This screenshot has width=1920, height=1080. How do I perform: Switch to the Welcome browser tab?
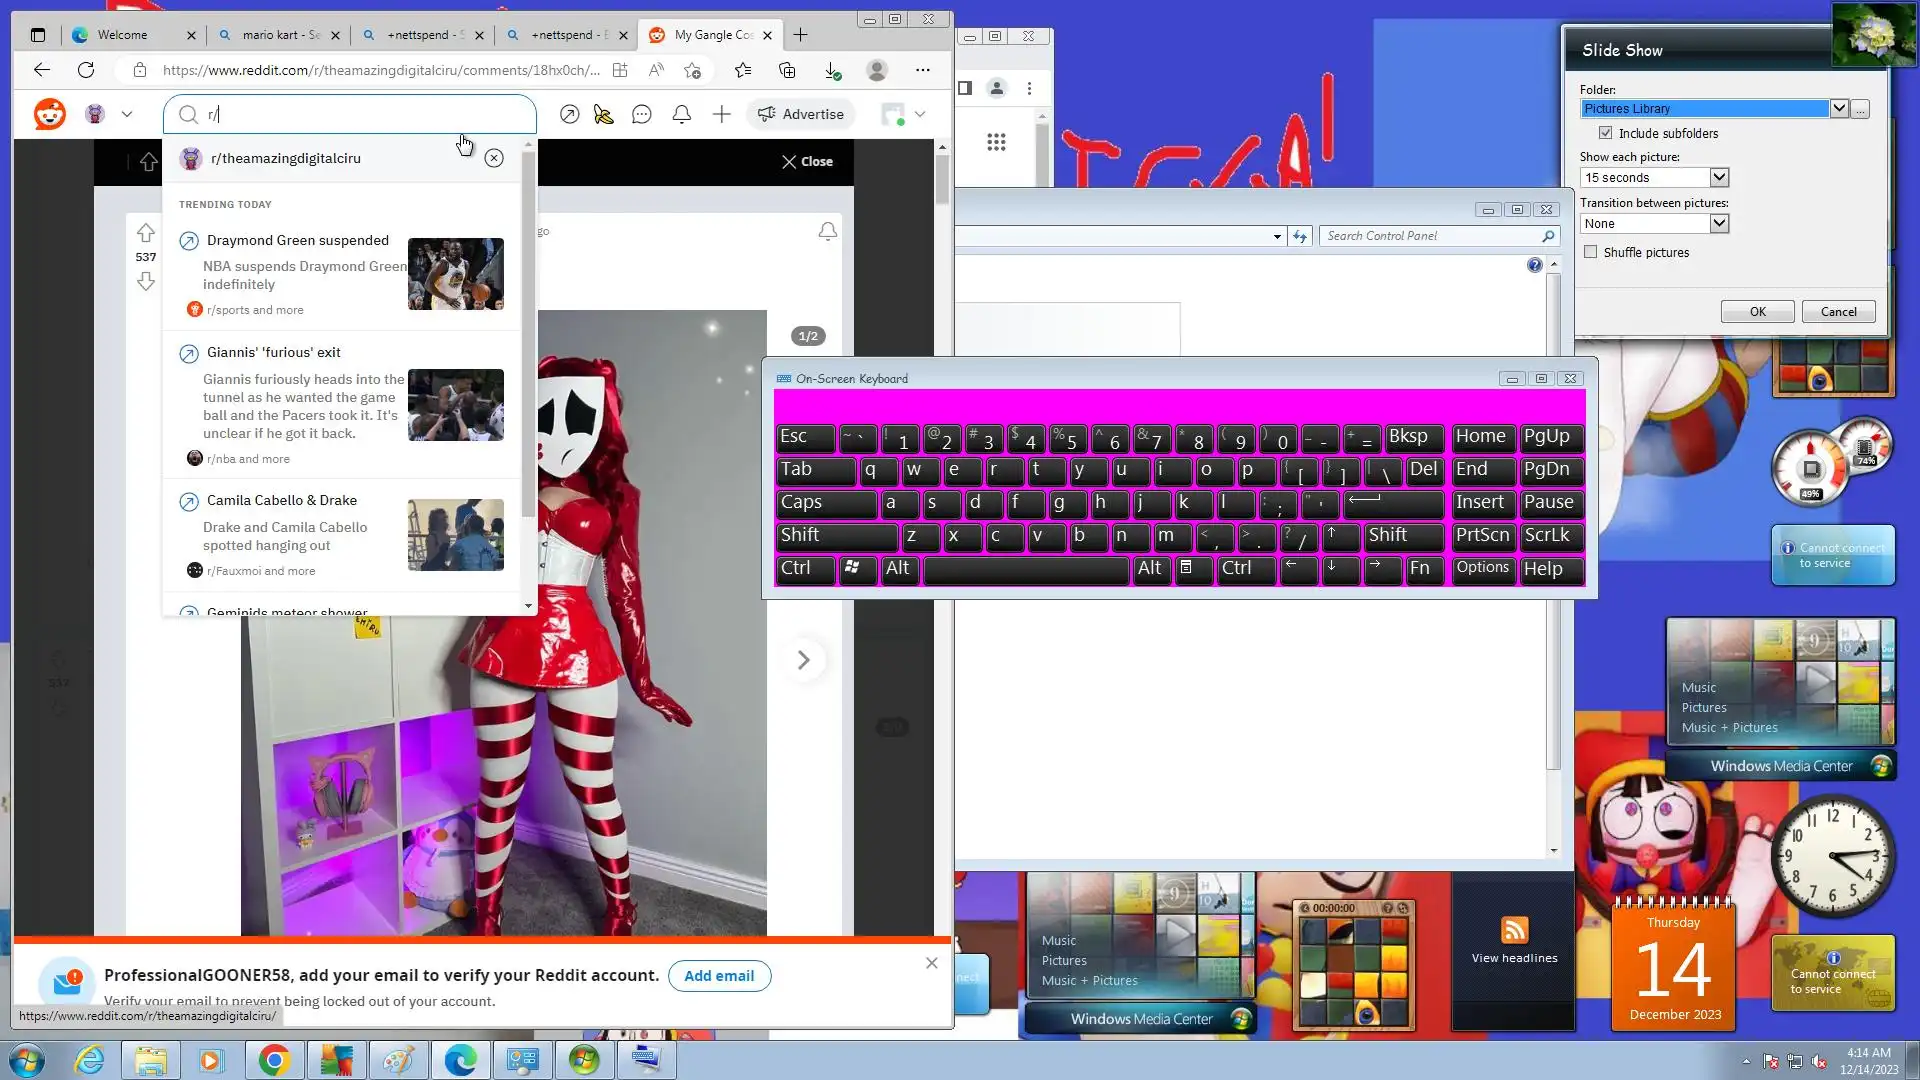click(122, 35)
